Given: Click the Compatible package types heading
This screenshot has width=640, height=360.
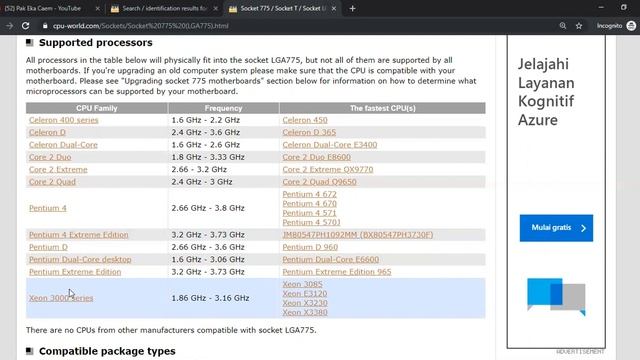Looking at the screenshot, I should [x=107, y=351].
